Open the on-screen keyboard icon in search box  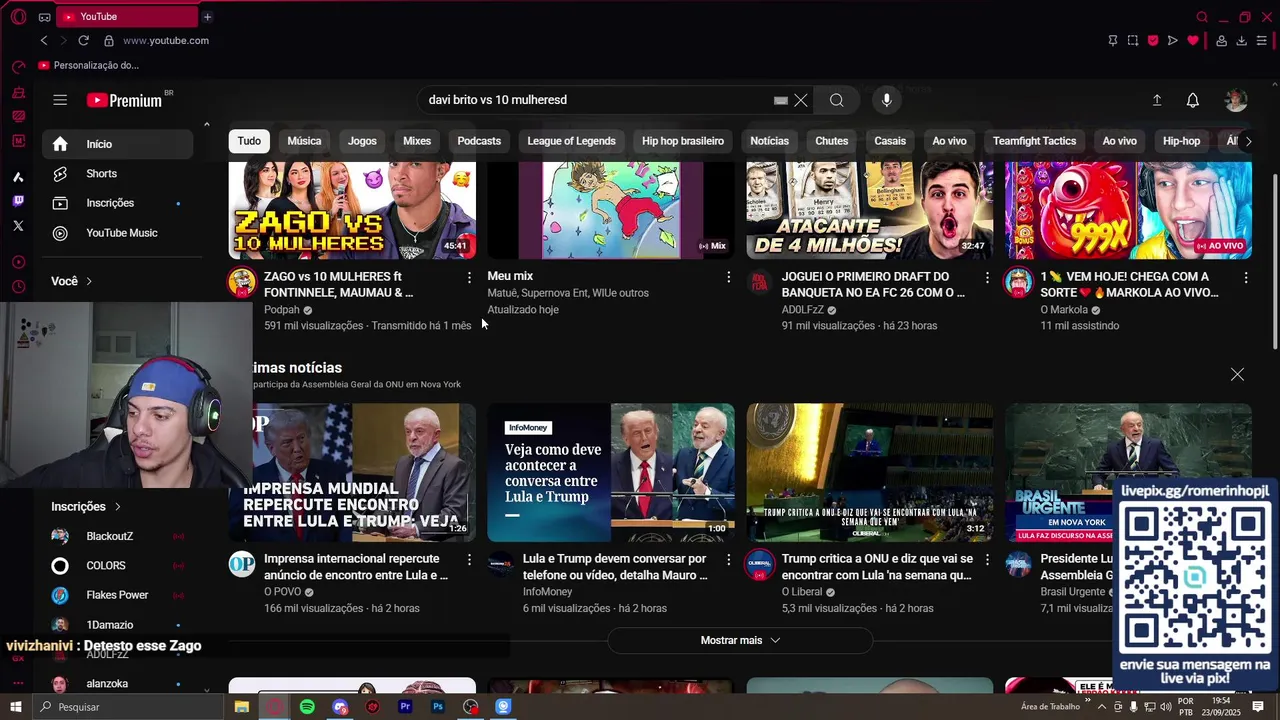click(781, 100)
